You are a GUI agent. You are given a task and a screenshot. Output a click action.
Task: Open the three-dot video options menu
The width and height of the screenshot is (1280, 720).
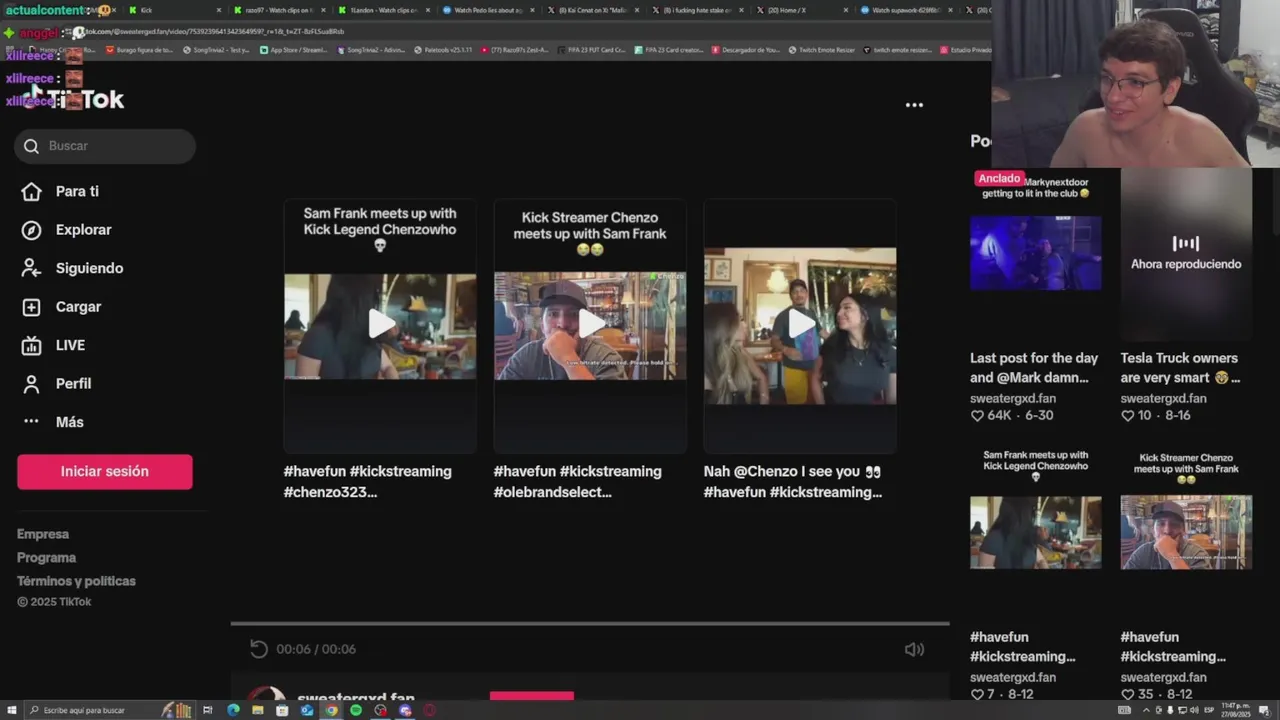click(x=914, y=105)
